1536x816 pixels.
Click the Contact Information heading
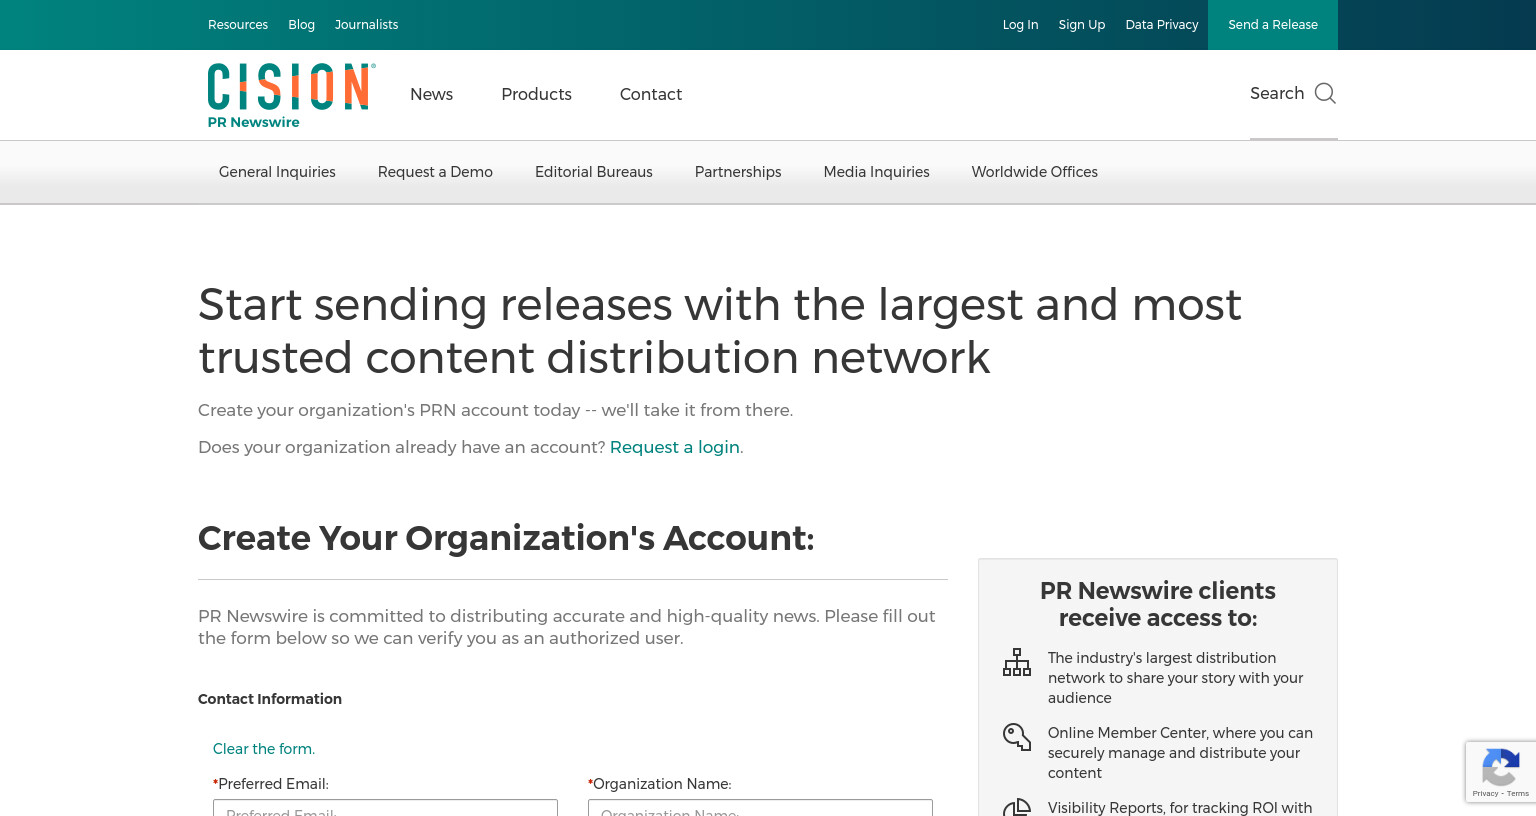[x=270, y=699]
